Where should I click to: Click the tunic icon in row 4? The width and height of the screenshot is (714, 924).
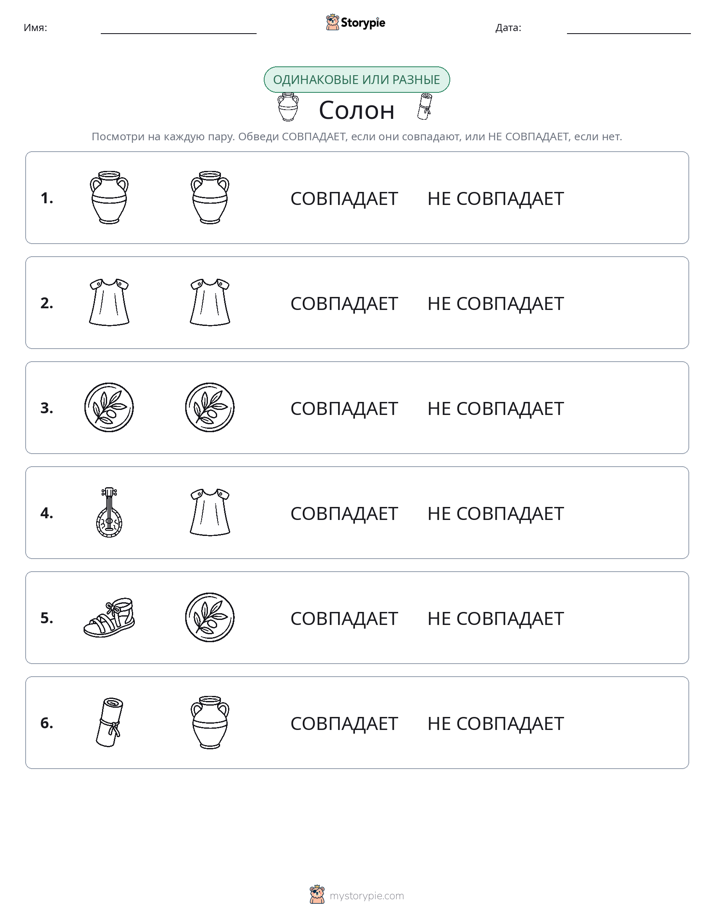(x=210, y=512)
